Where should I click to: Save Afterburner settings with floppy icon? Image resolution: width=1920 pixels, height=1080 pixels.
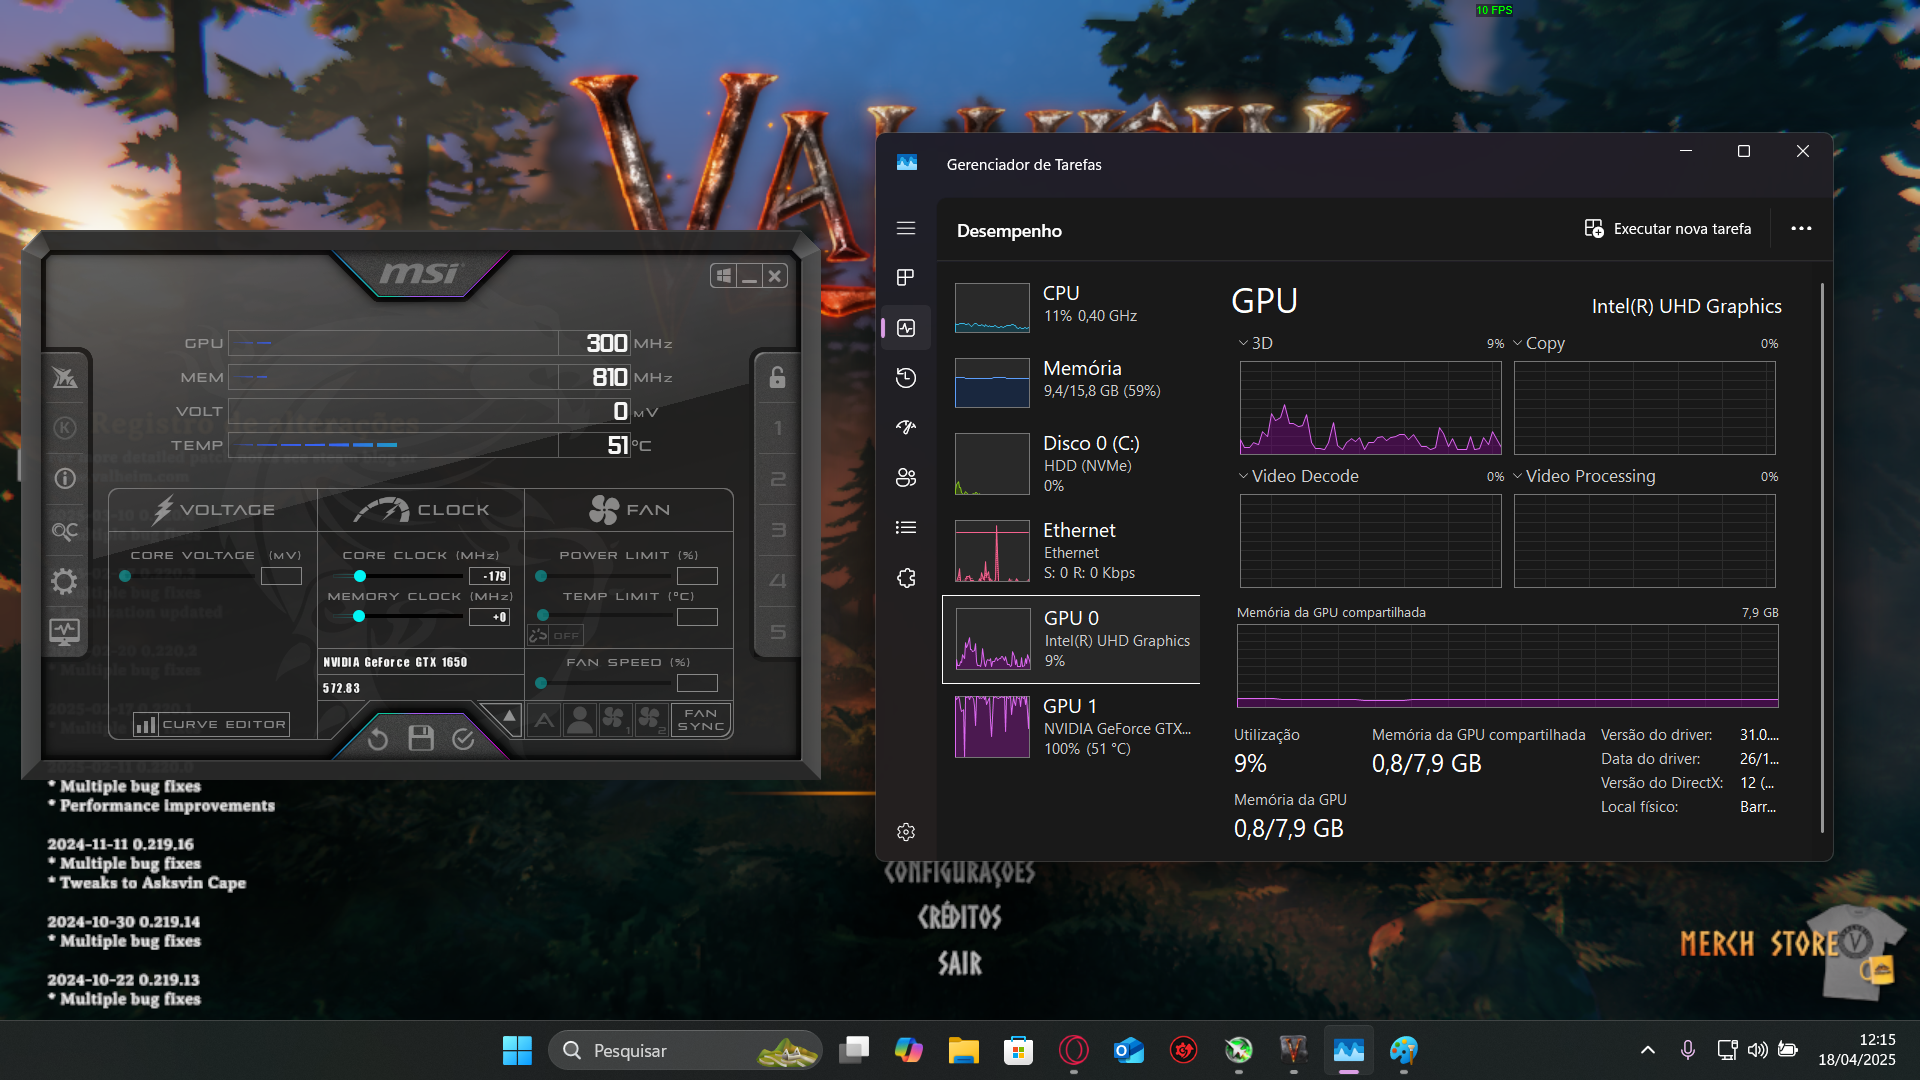(x=421, y=738)
